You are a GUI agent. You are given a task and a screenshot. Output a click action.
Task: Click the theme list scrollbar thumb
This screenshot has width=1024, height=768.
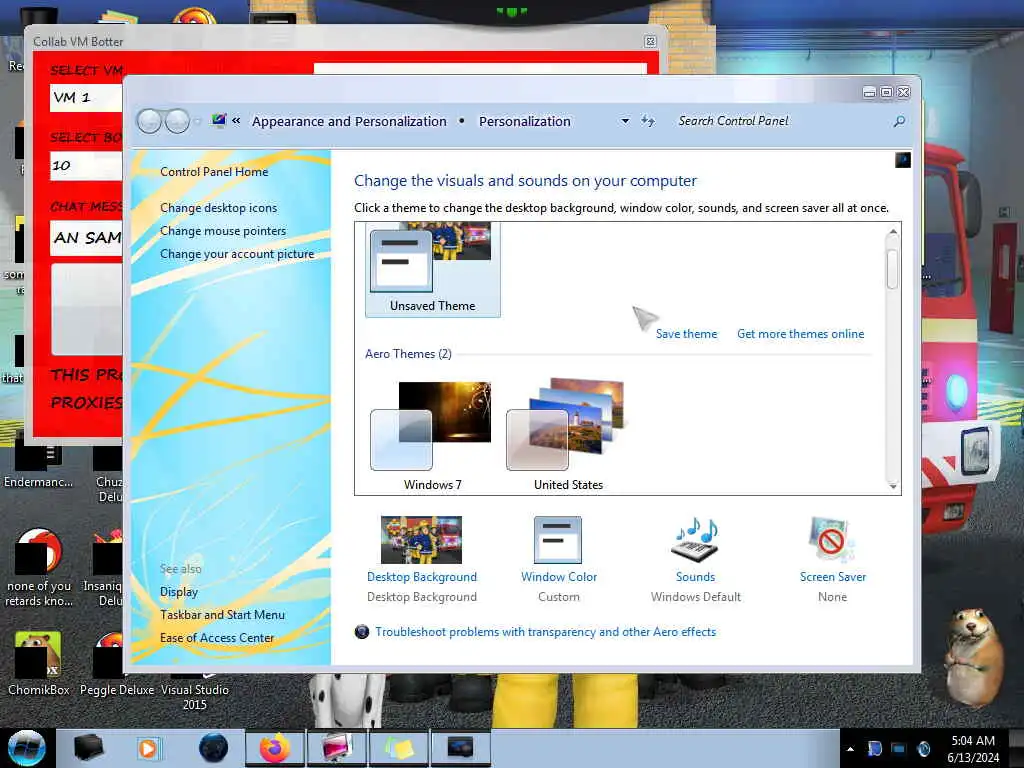[892, 269]
